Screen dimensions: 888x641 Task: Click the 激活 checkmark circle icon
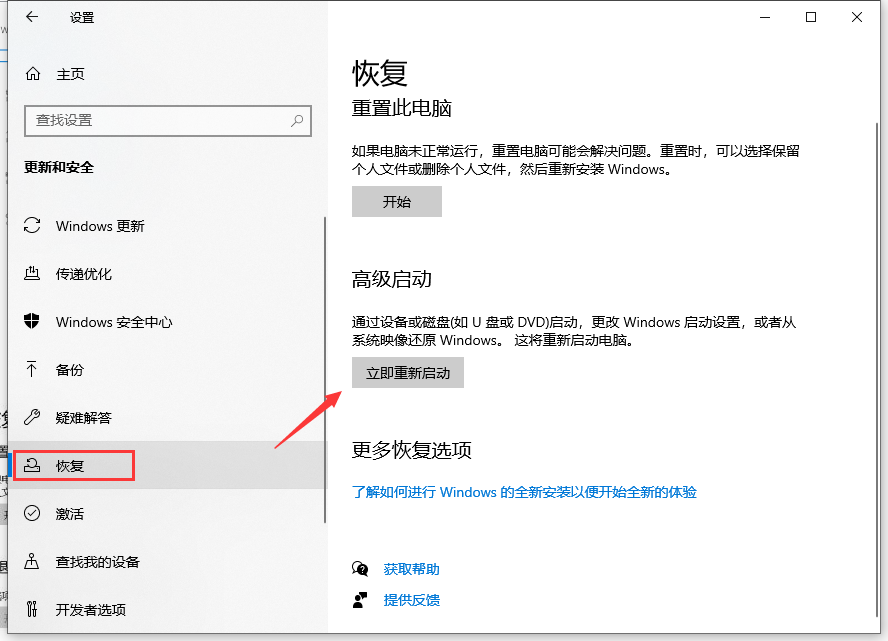[32, 513]
